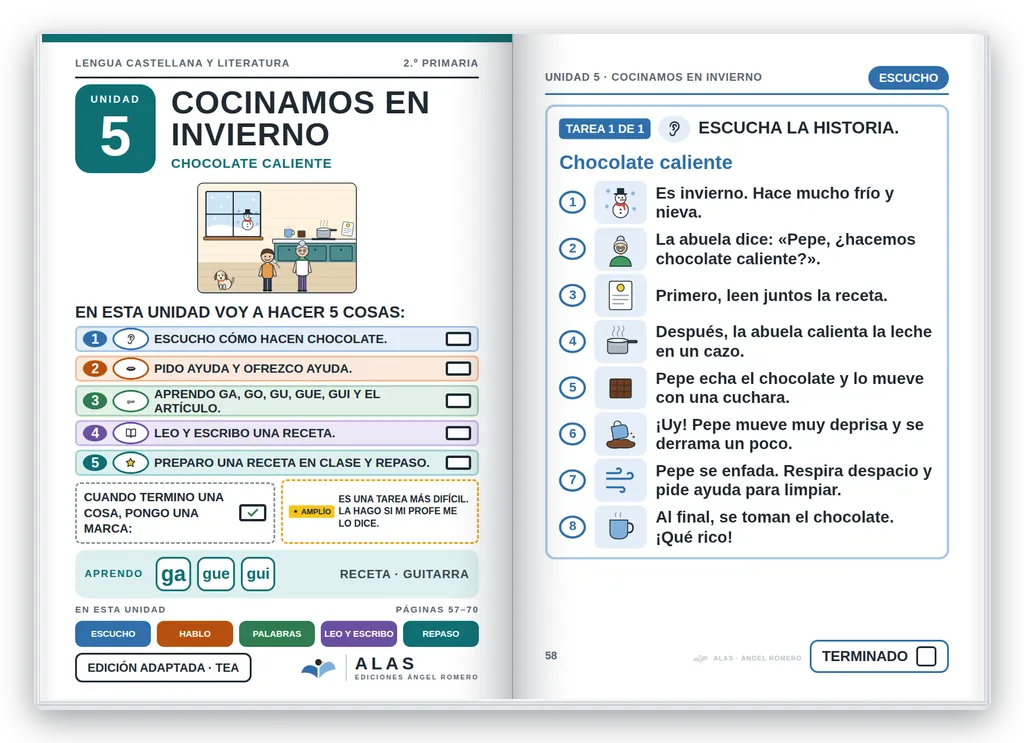Click the small ALAS footer logo on page 58

pos(700,658)
